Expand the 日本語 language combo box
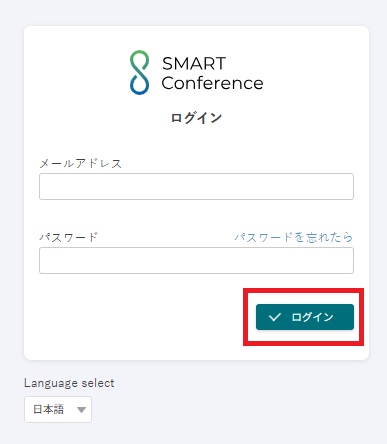 (x=58, y=409)
